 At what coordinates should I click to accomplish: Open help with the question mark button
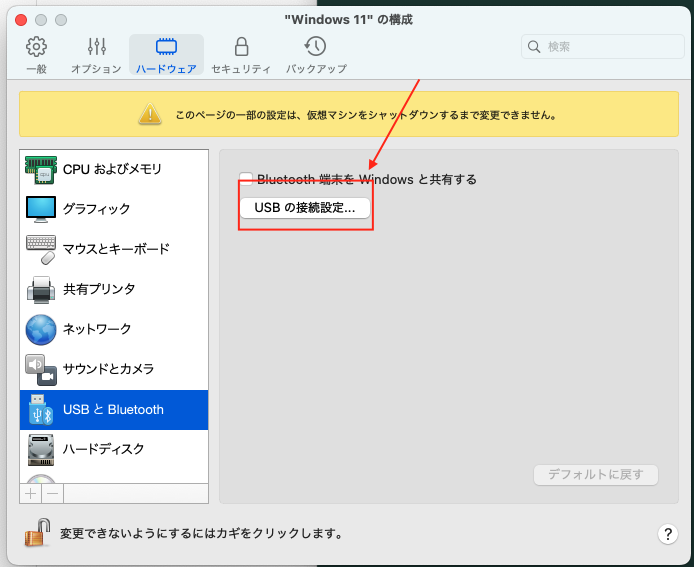click(667, 533)
